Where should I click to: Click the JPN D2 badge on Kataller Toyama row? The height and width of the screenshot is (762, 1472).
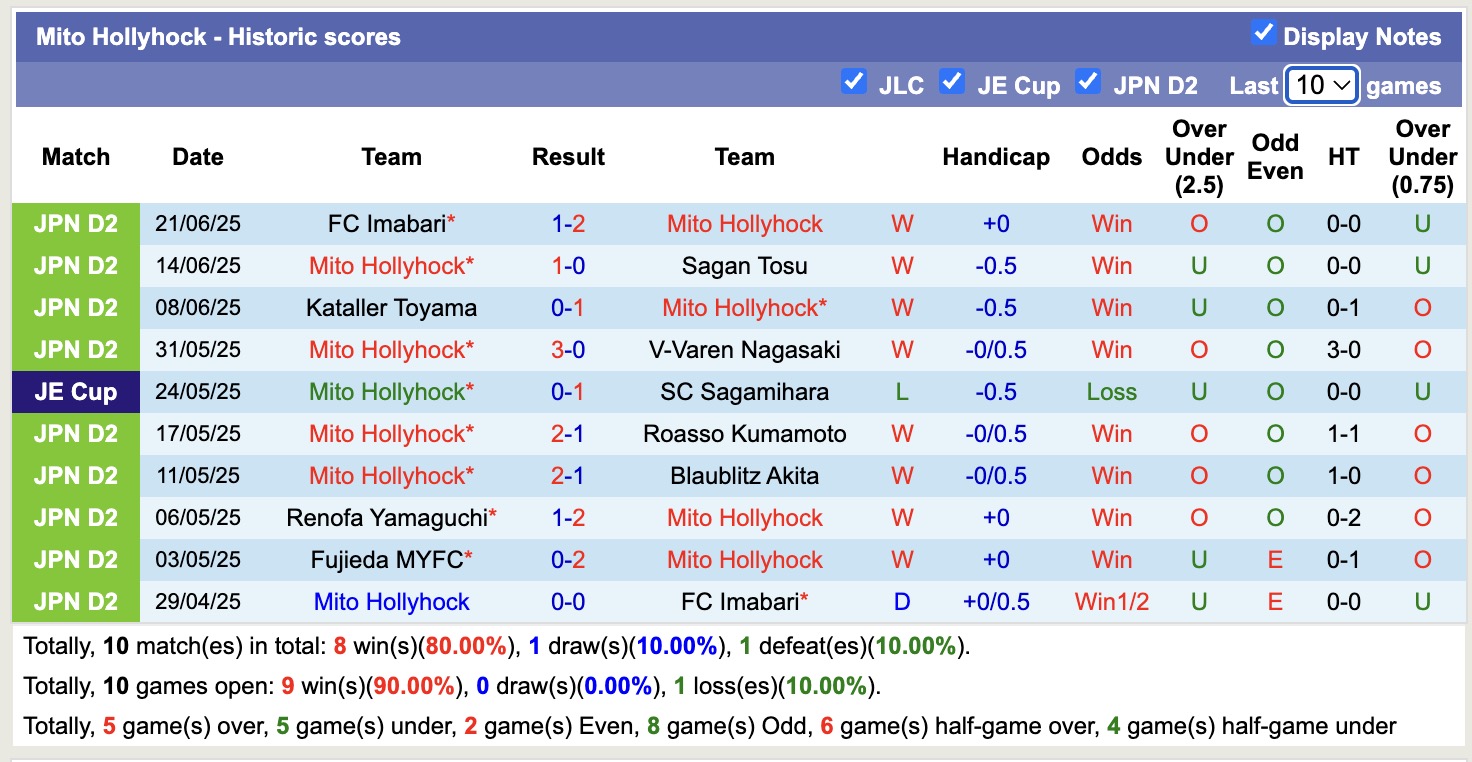(75, 307)
